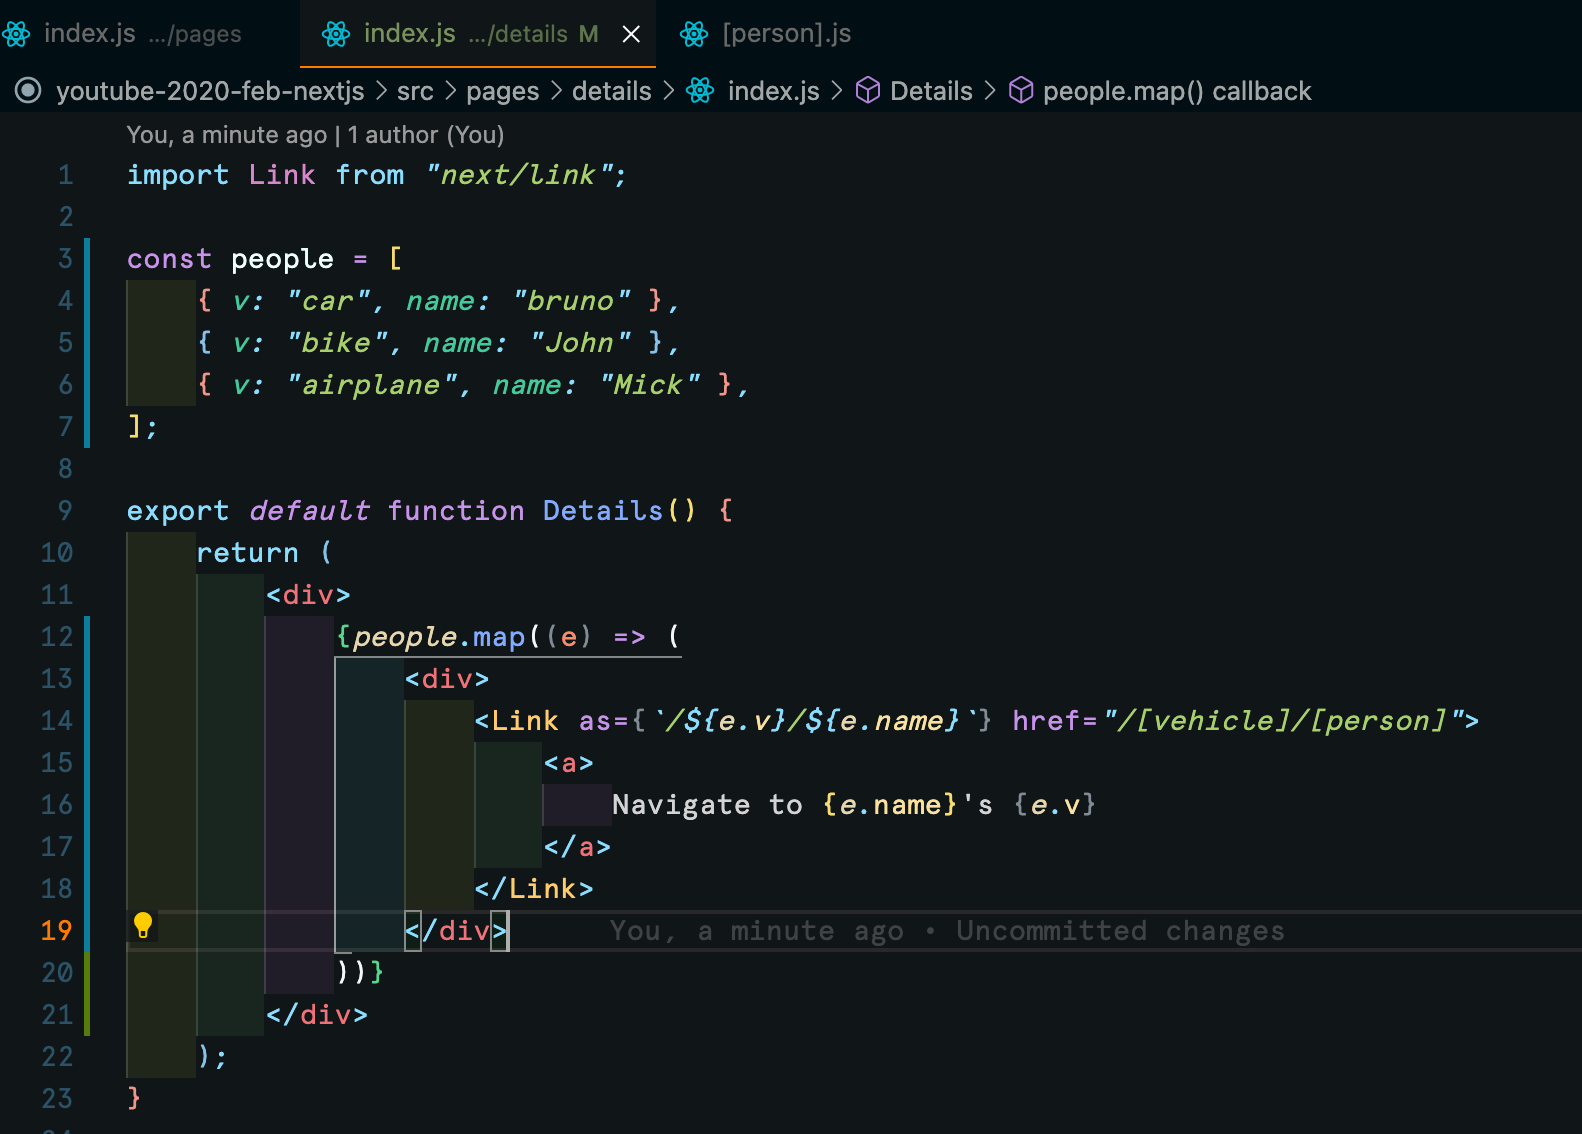The height and width of the screenshot is (1134, 1582).
Task: Click the 'You, a minute ago | 1 author' code lens
Action: 315,135
